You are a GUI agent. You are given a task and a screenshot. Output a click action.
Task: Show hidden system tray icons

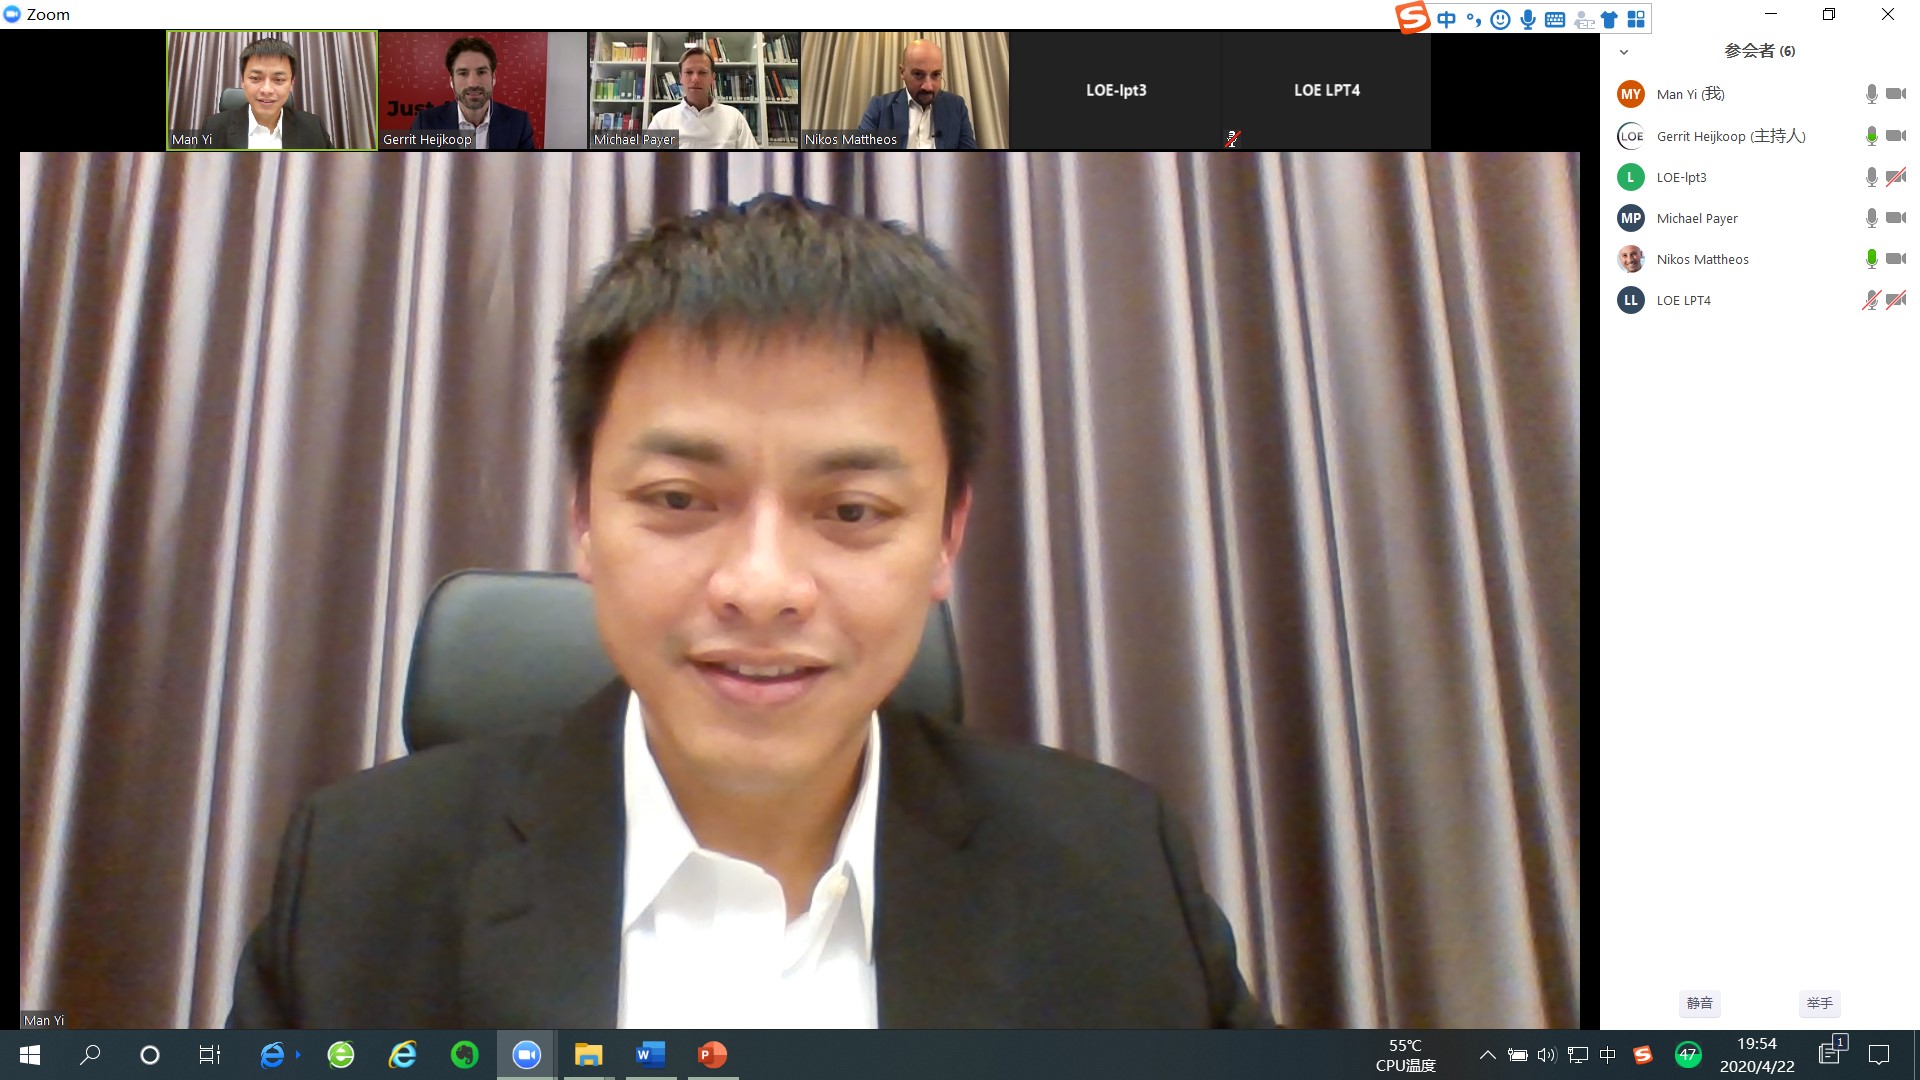point(1487,1055)
